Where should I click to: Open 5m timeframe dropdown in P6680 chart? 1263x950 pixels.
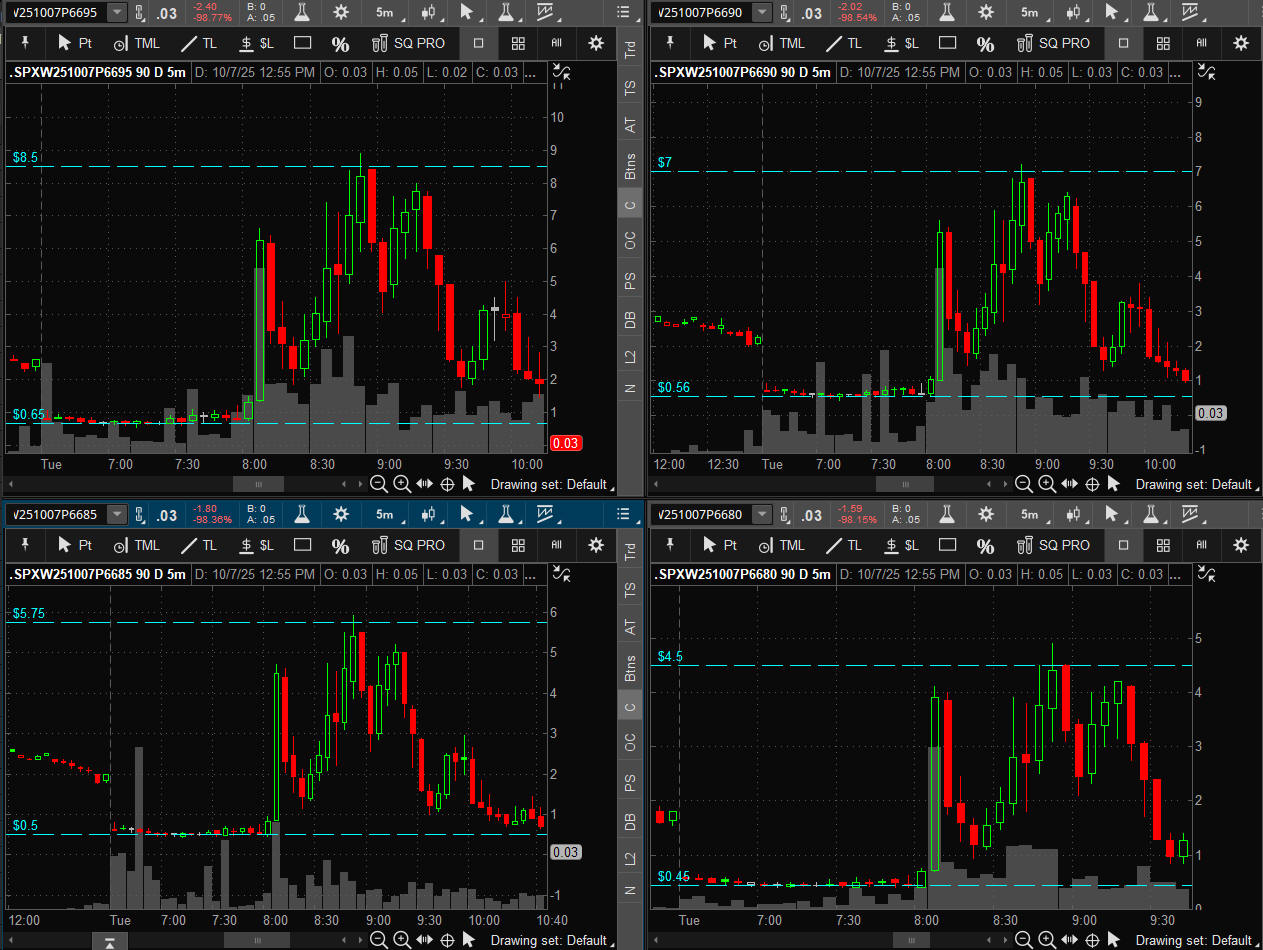pos(1030,514)
